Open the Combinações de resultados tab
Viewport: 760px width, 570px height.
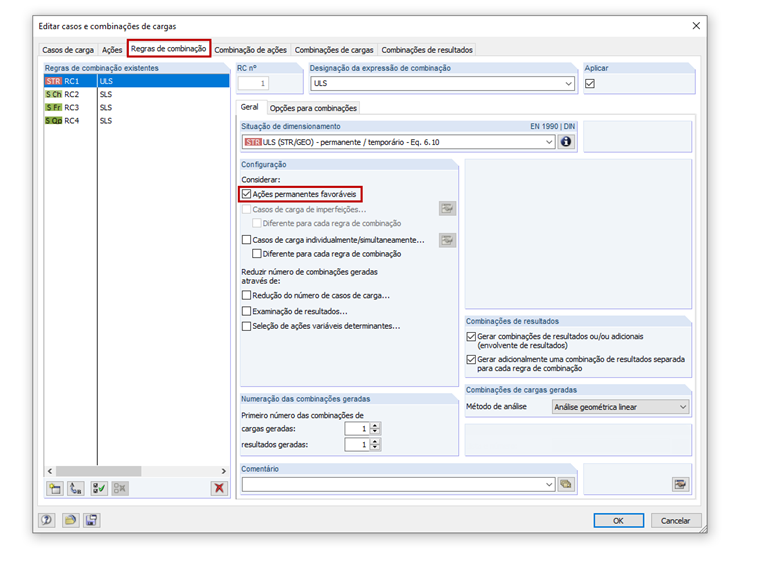(x=427, y=50)
